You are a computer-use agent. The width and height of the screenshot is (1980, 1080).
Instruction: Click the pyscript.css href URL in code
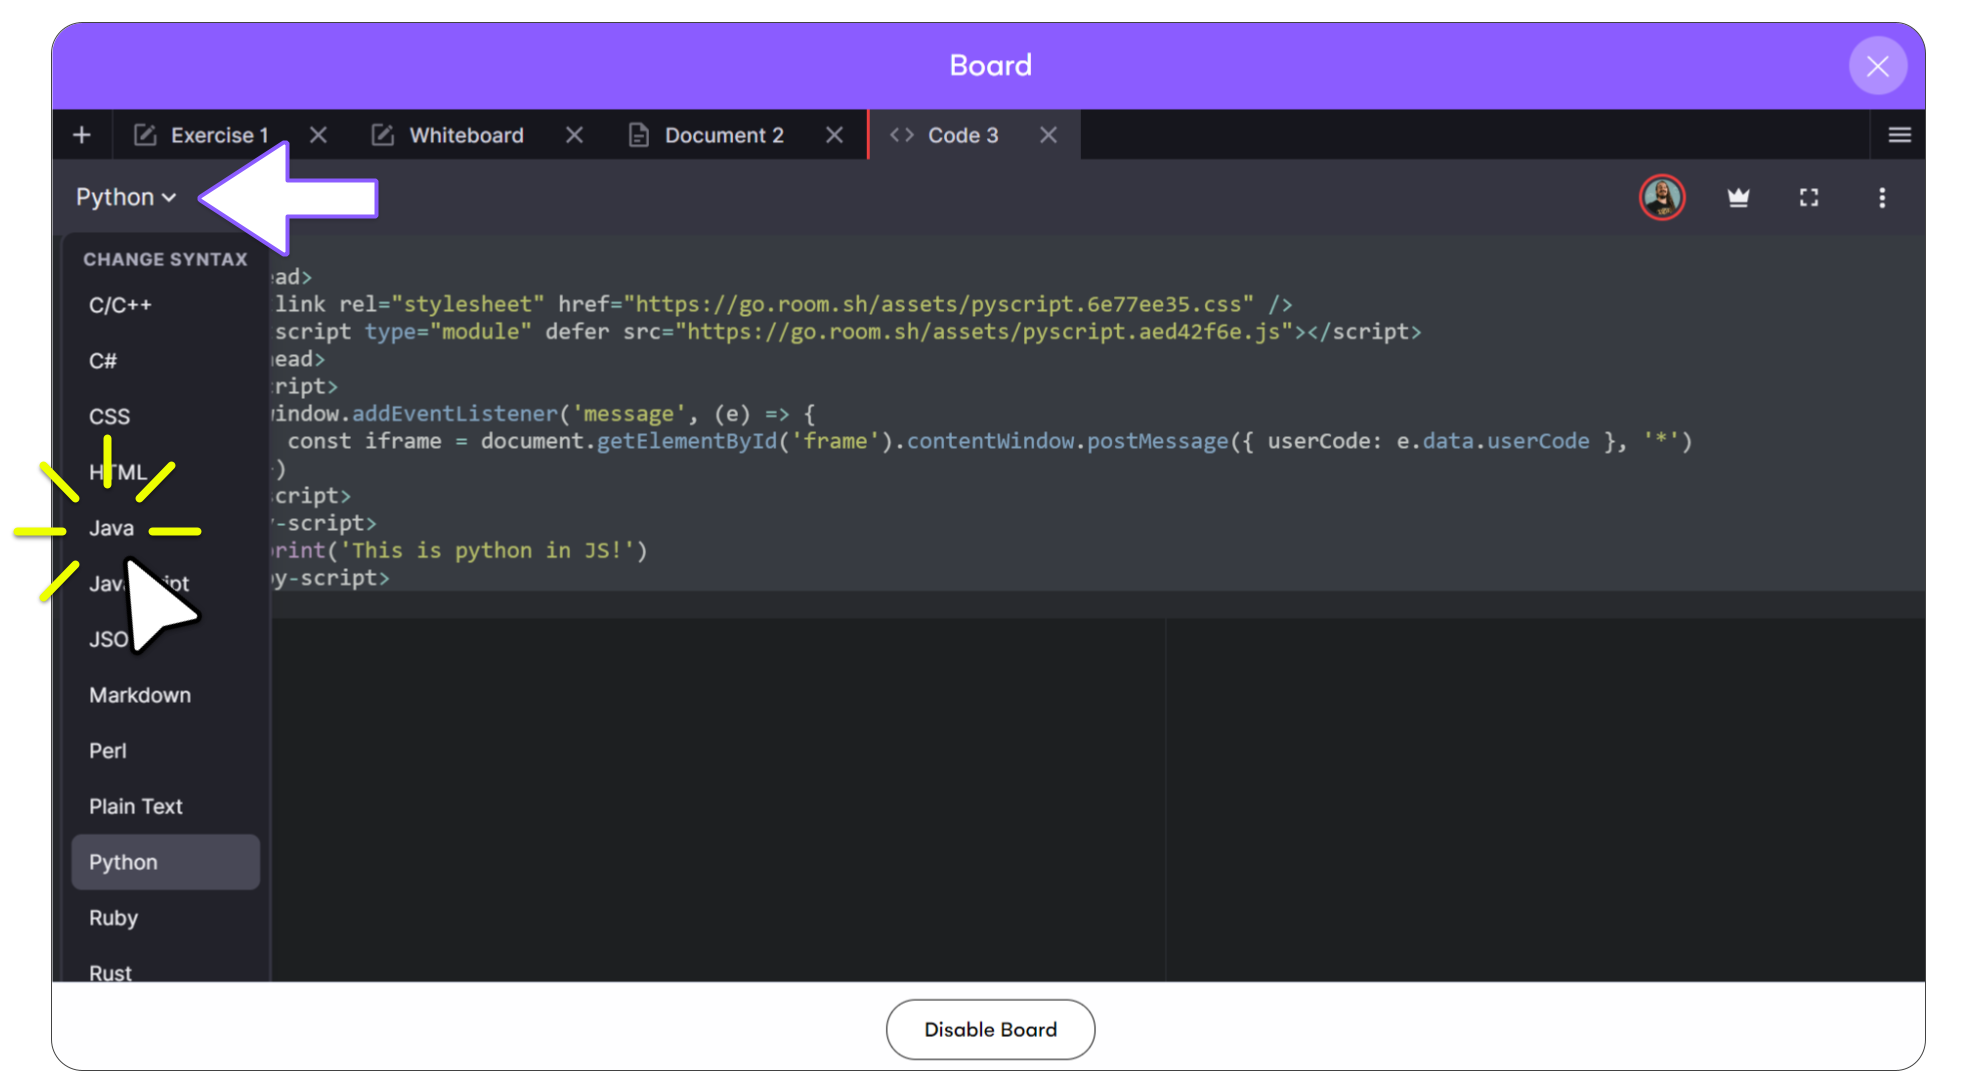coord(937,304)
